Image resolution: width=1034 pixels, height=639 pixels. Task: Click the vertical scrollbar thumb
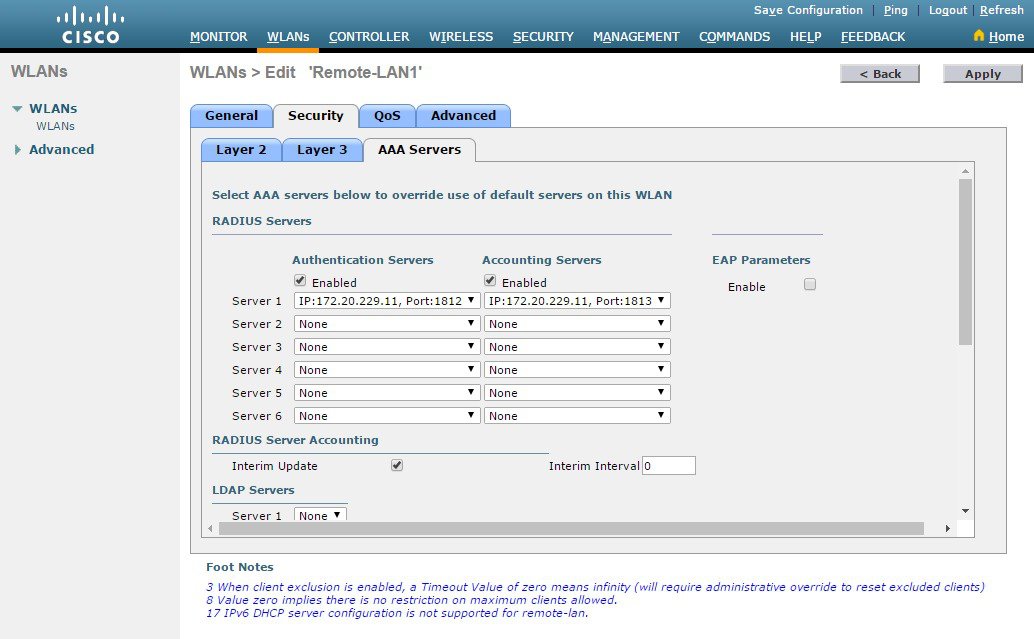[x=965, y=262]
